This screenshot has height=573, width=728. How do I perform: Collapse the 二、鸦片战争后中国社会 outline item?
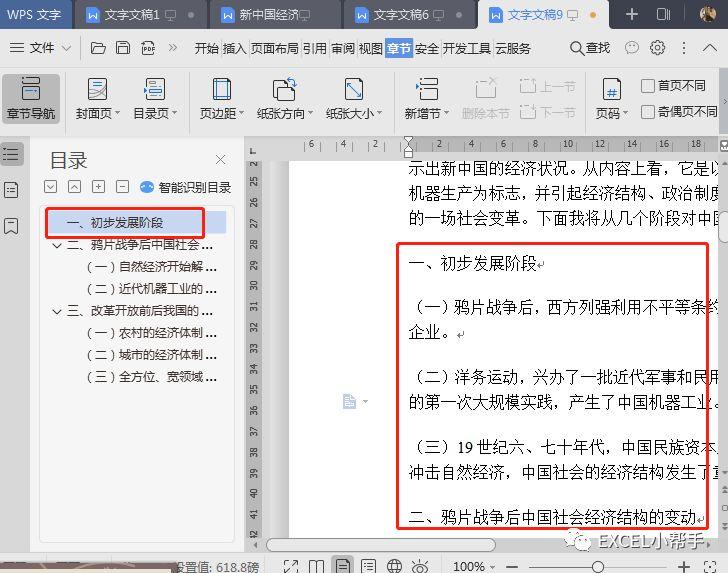tap(56, 245)
